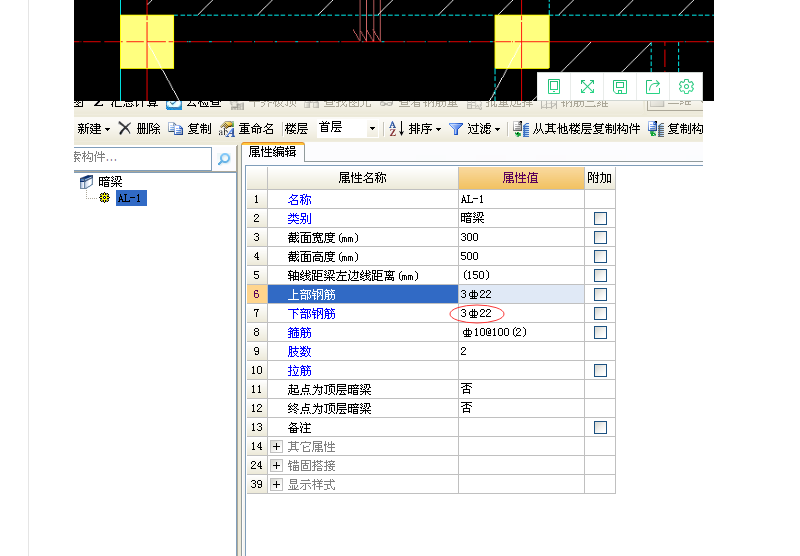Click the 上部钢筋 value cell
This screenshot has height=556, width=800.
point(521,294)
